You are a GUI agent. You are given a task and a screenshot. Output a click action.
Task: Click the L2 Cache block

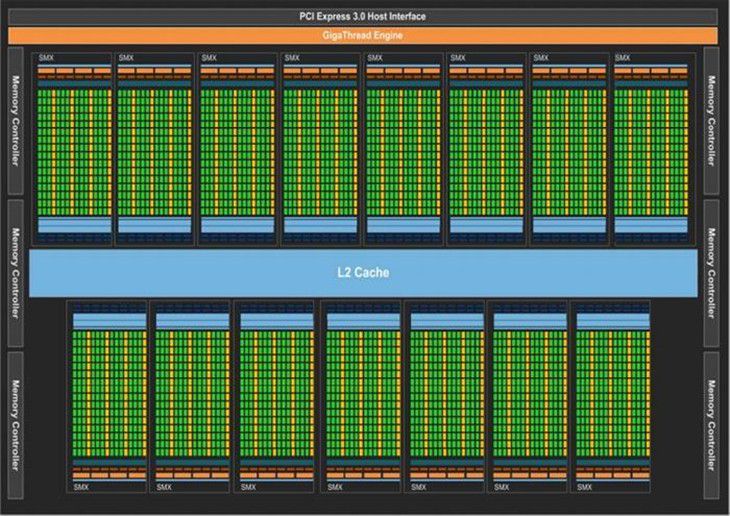[x=363, y=273]
